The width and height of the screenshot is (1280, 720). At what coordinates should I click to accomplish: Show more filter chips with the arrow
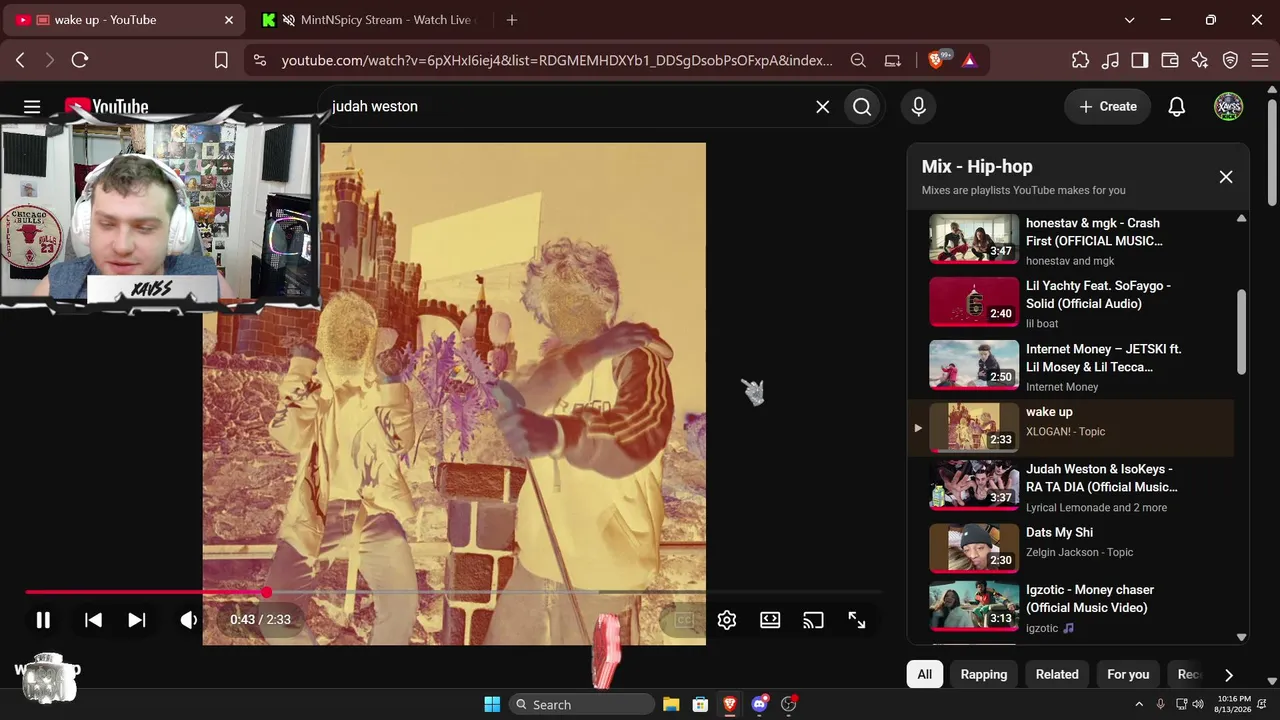[x=1228, y=675]
